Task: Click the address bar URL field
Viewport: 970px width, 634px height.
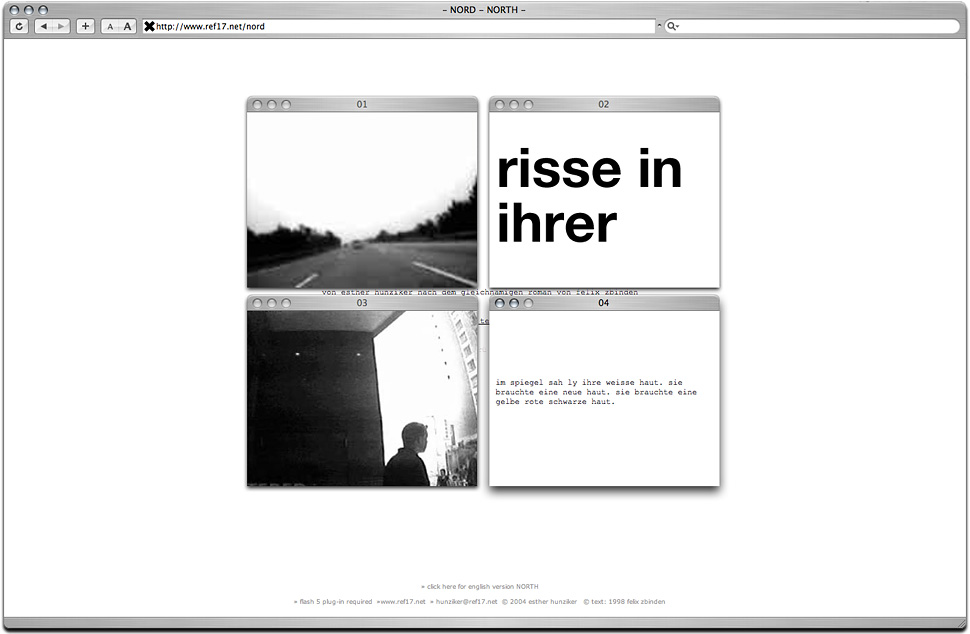Action: pyautogui.click(x=400, y=26)
